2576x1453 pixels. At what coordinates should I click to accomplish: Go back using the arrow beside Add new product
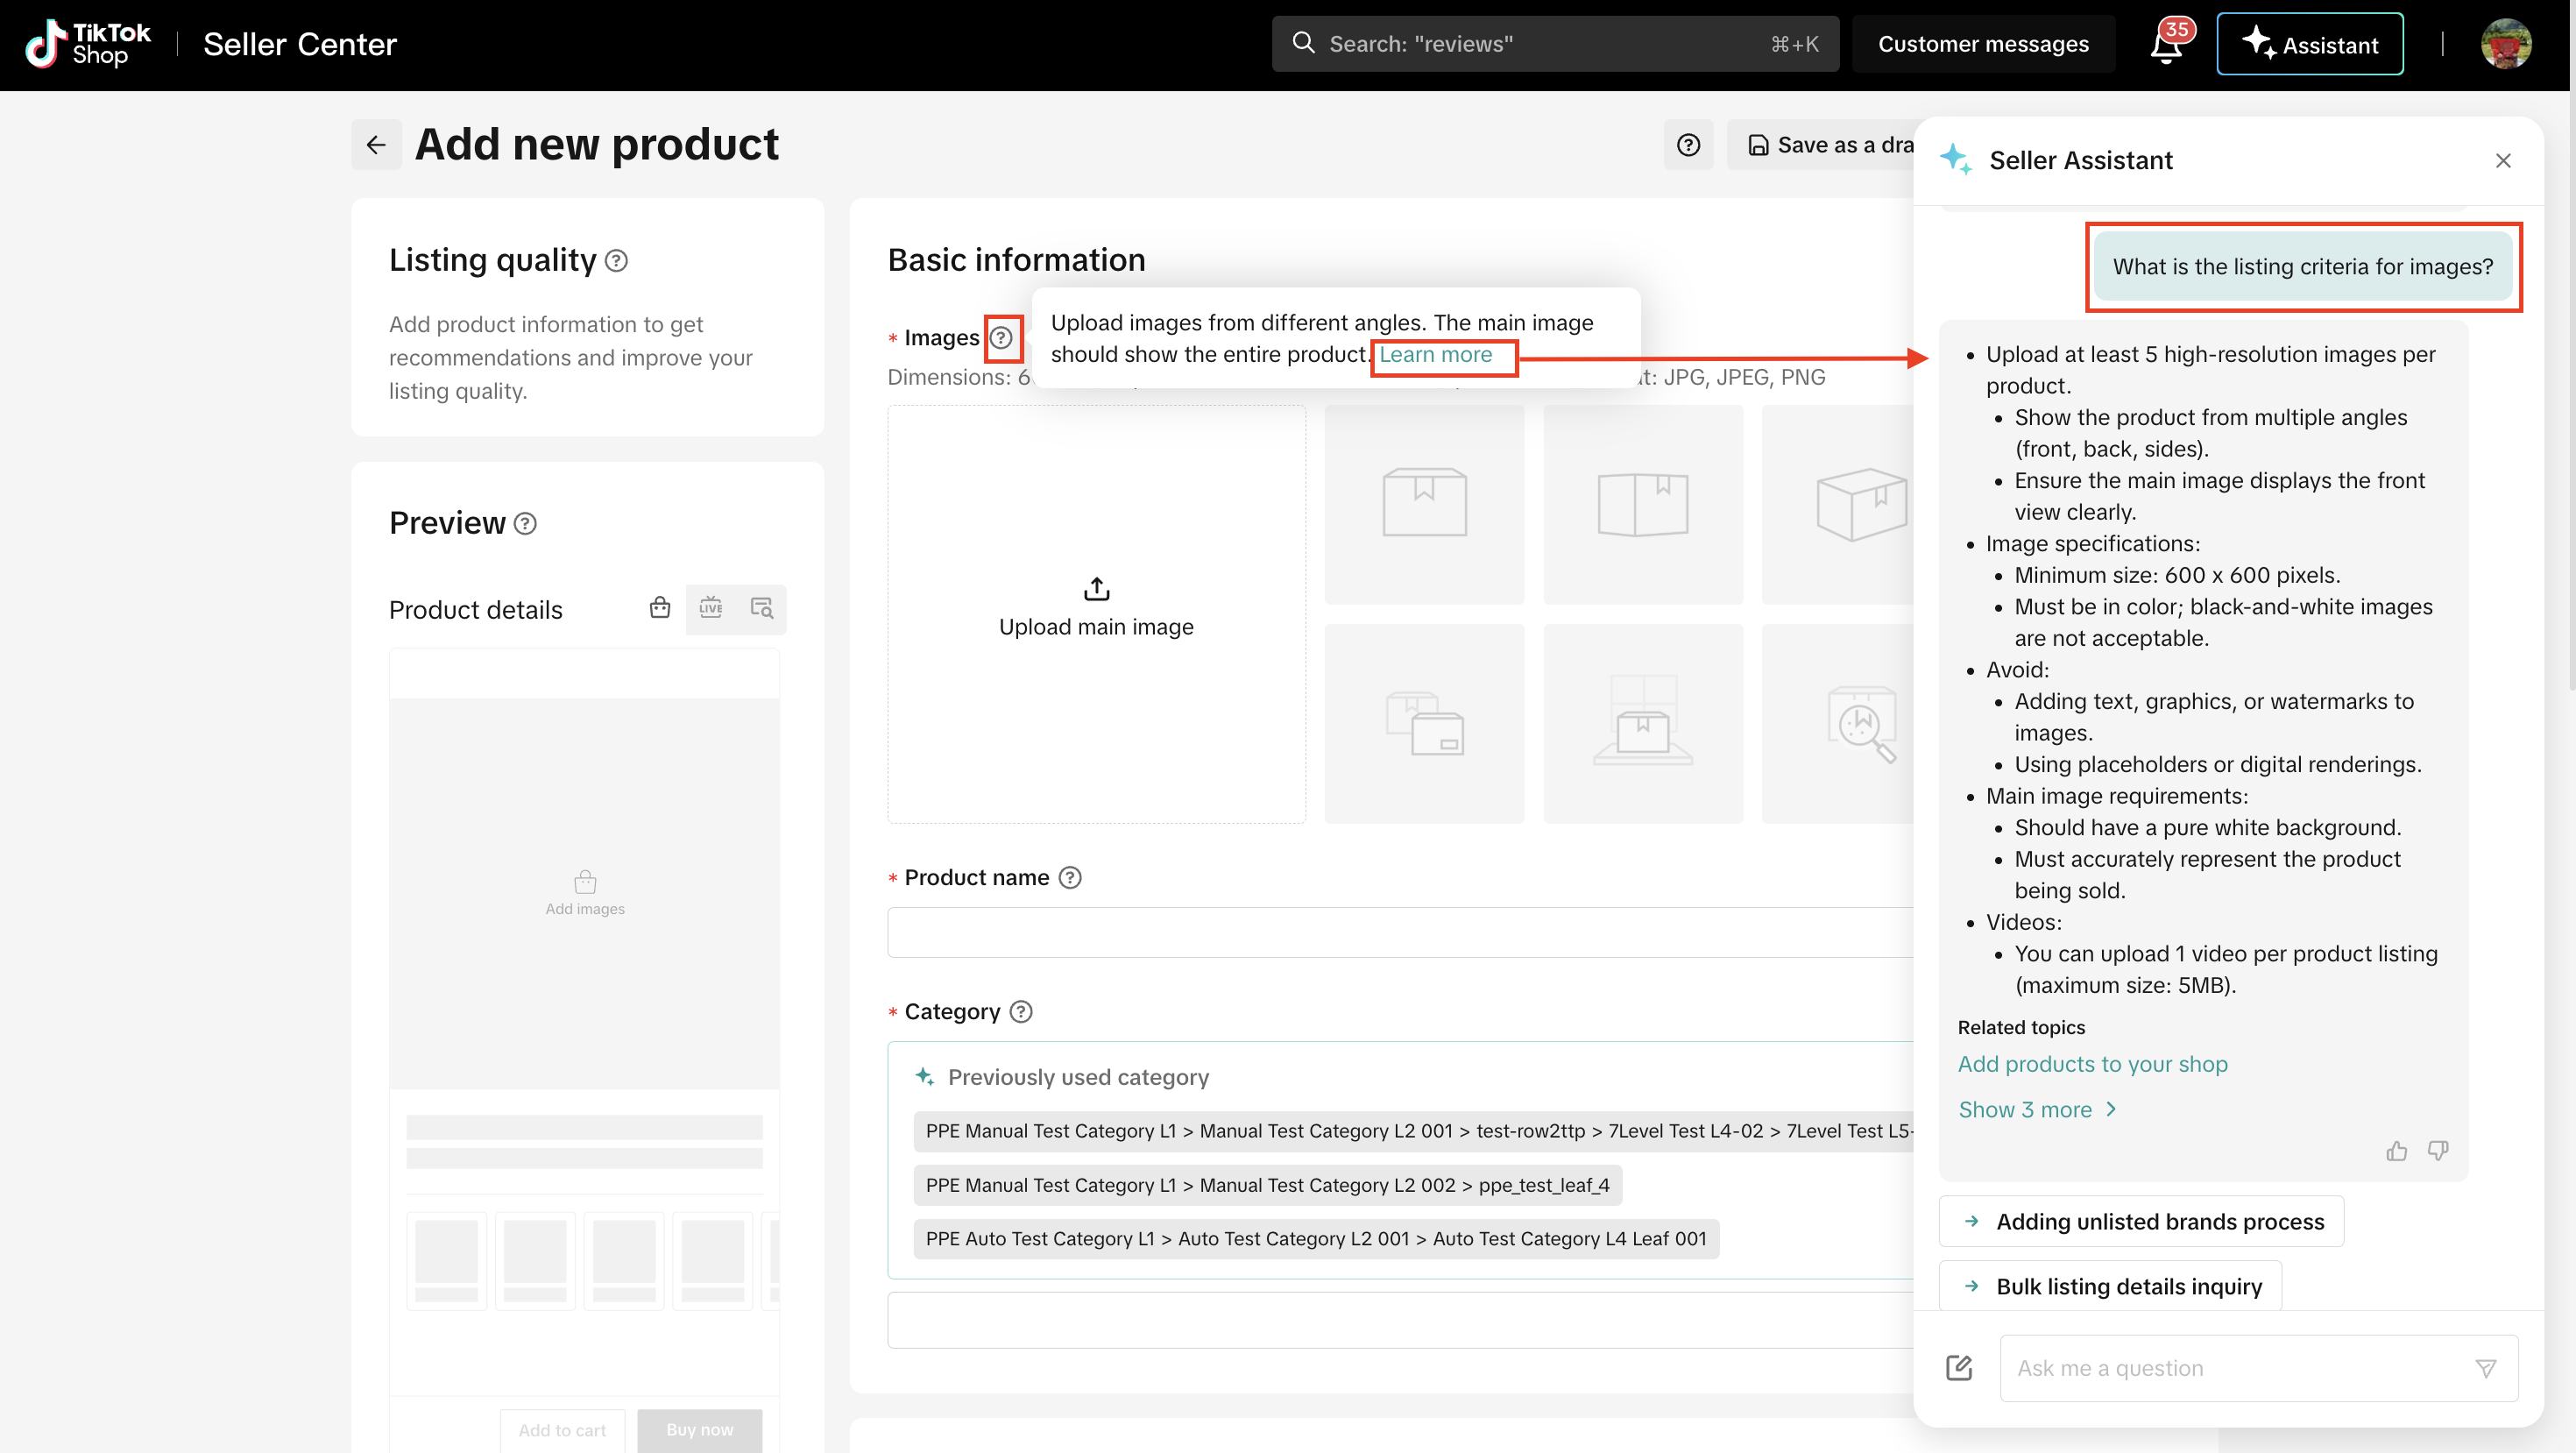coord(376,145)
